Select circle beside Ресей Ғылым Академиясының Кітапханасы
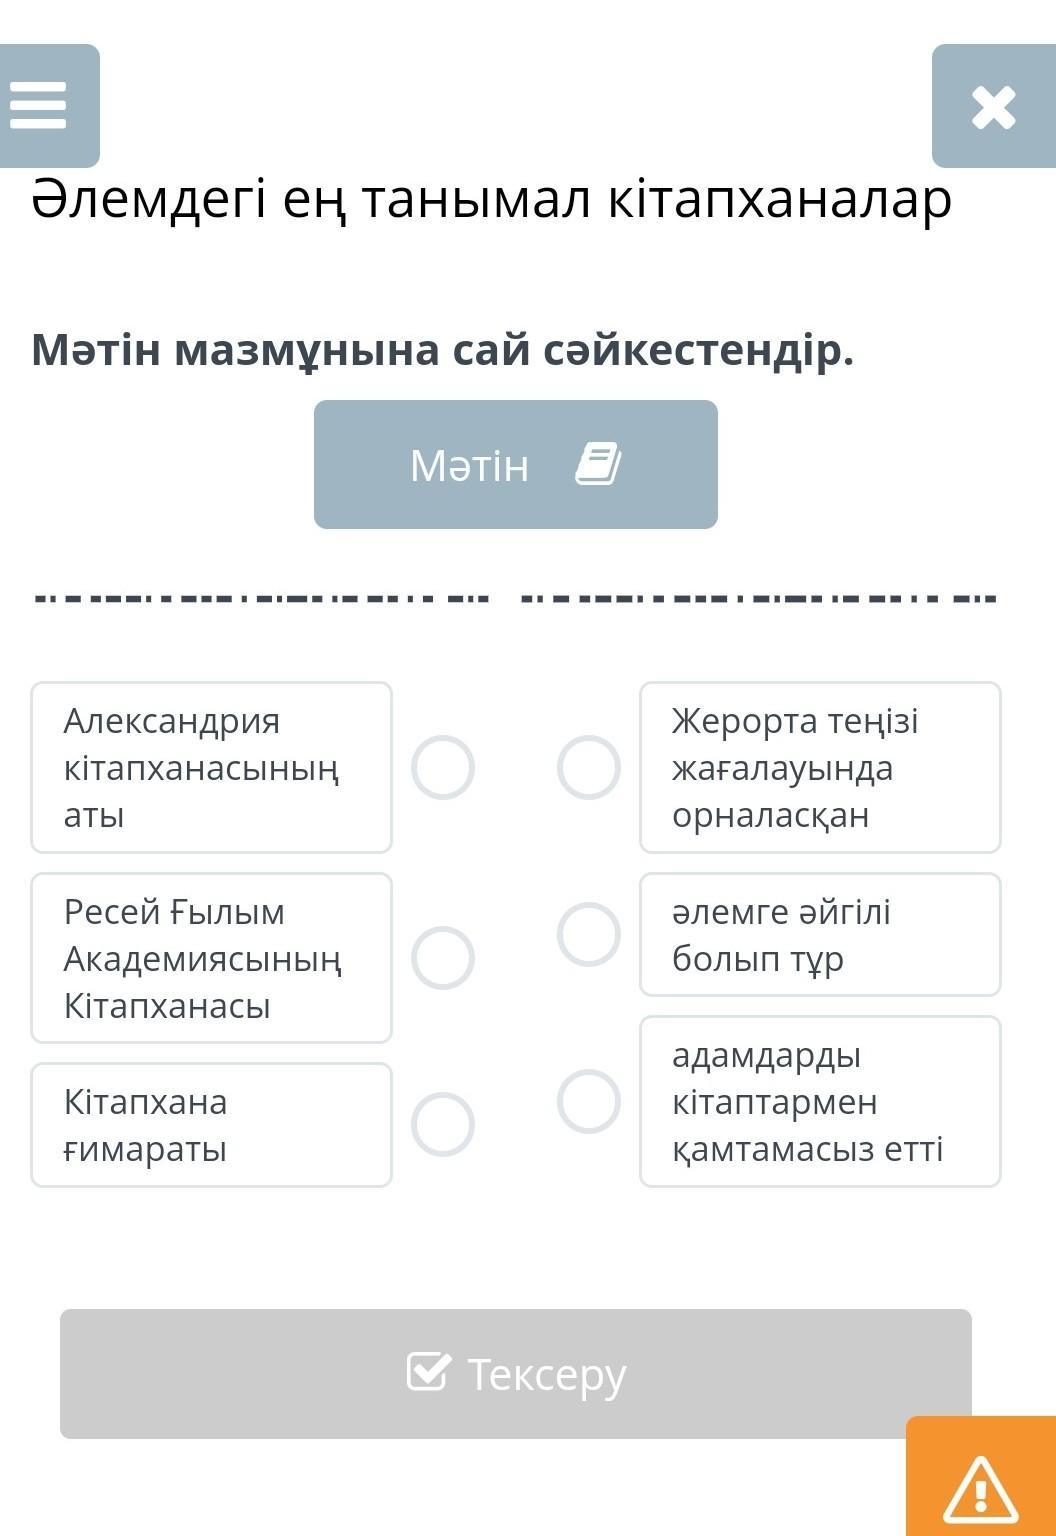The height and width of the screenshot is (1536, 1056). point(443,957)
